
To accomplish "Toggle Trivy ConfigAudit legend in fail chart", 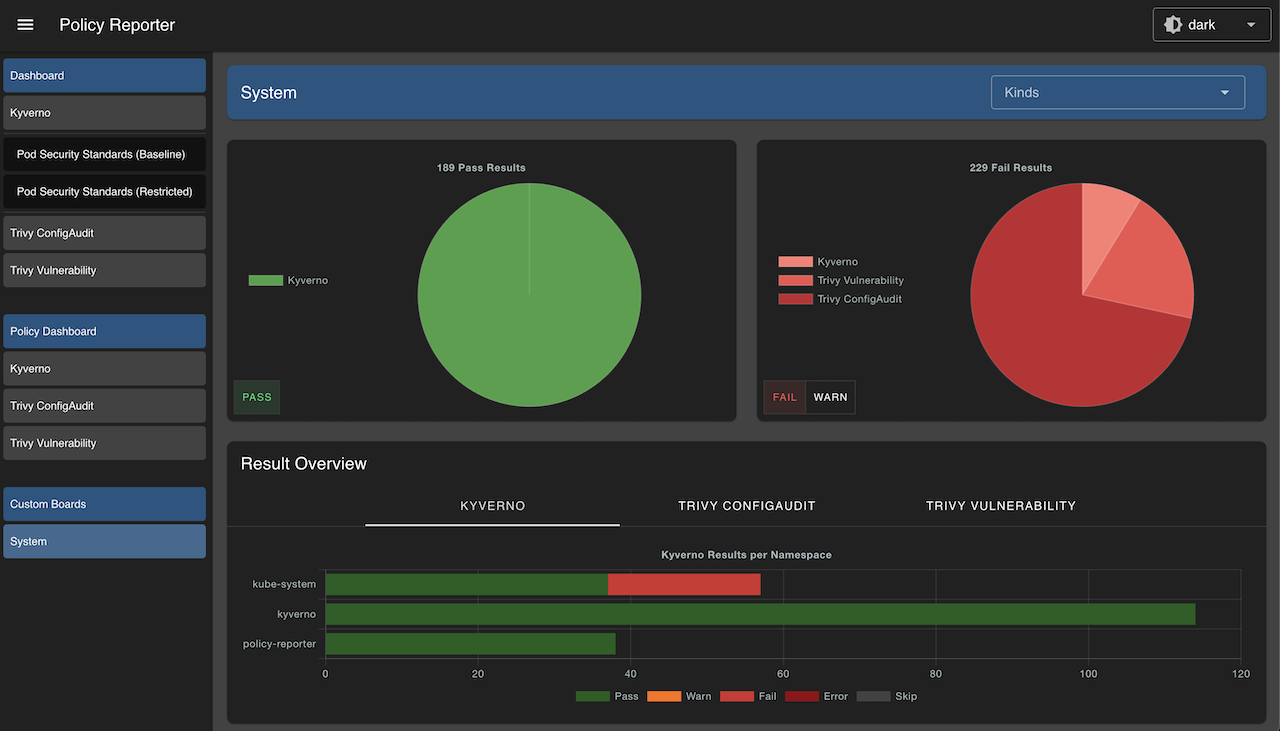I will point(840,299).
